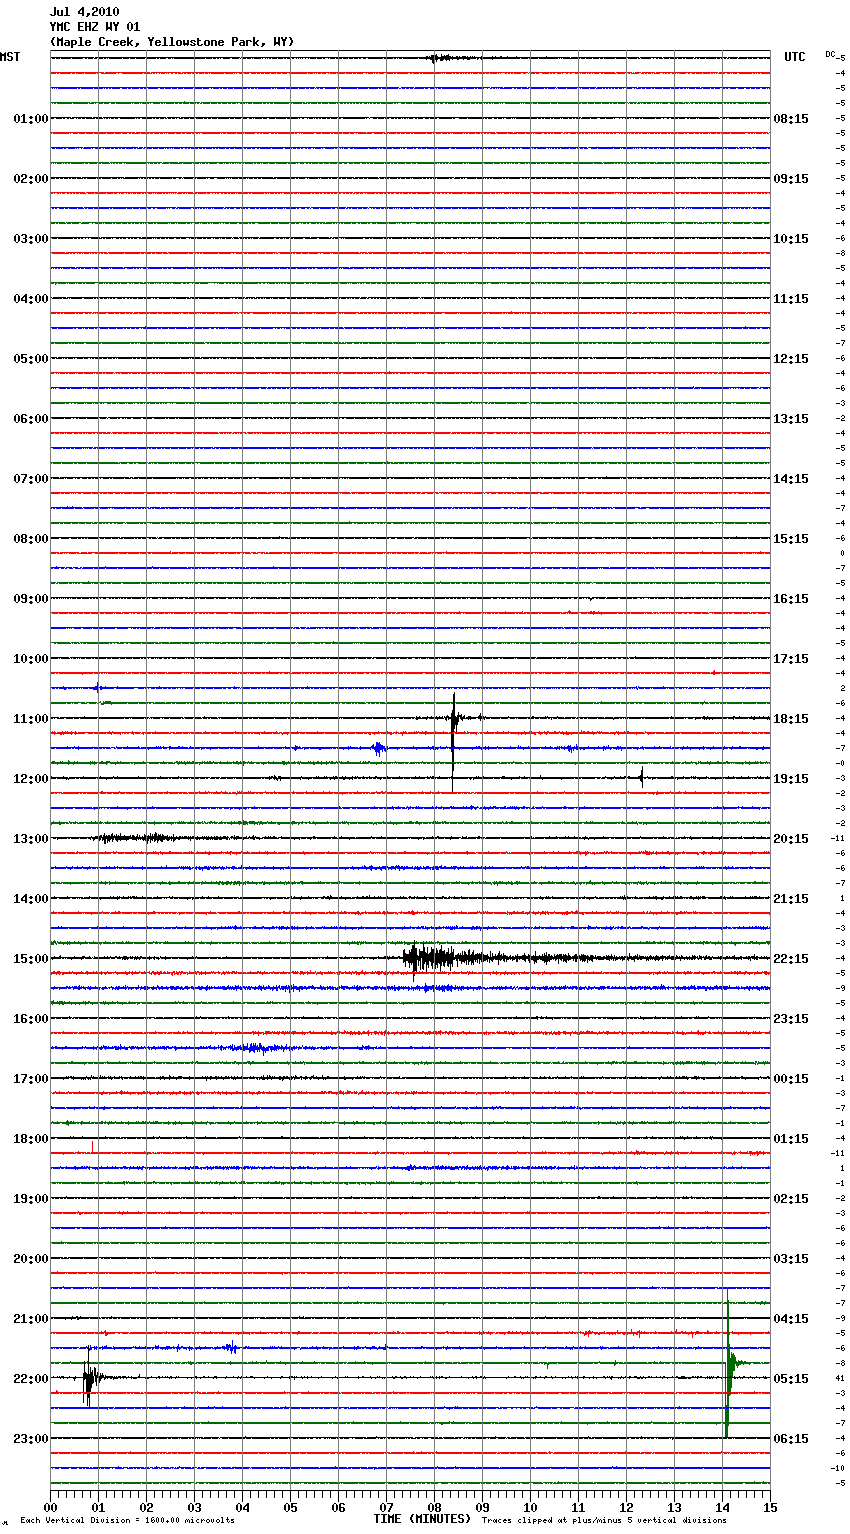Click the '20:15' UTC time label

[791, 839]
